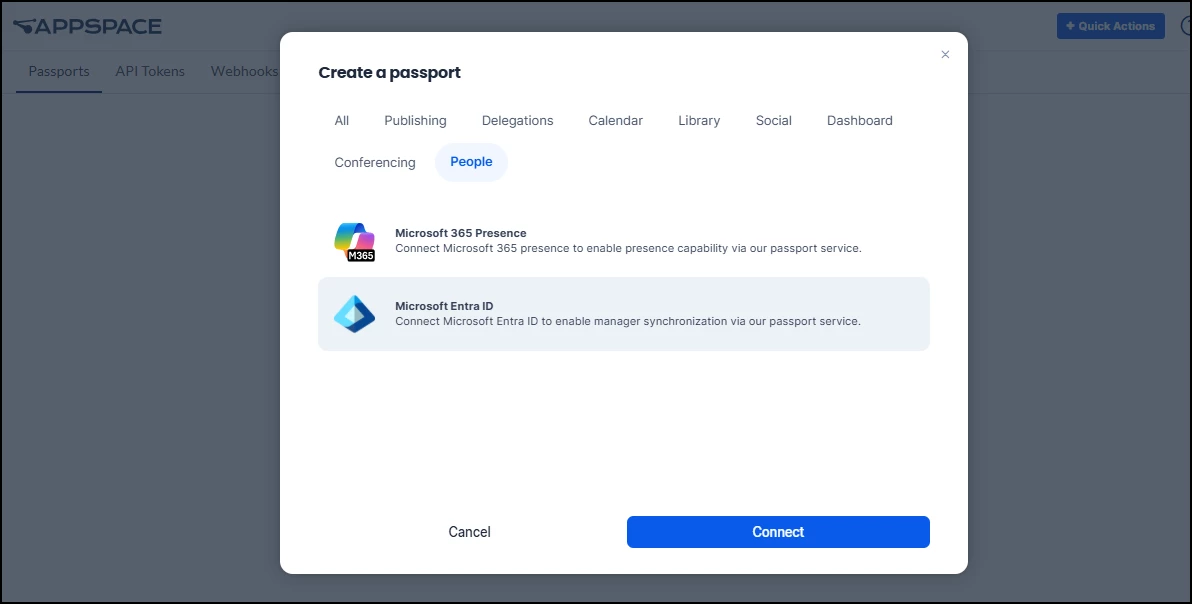Select the People category tab
The image size is (1192, 604).
point(471,162)
